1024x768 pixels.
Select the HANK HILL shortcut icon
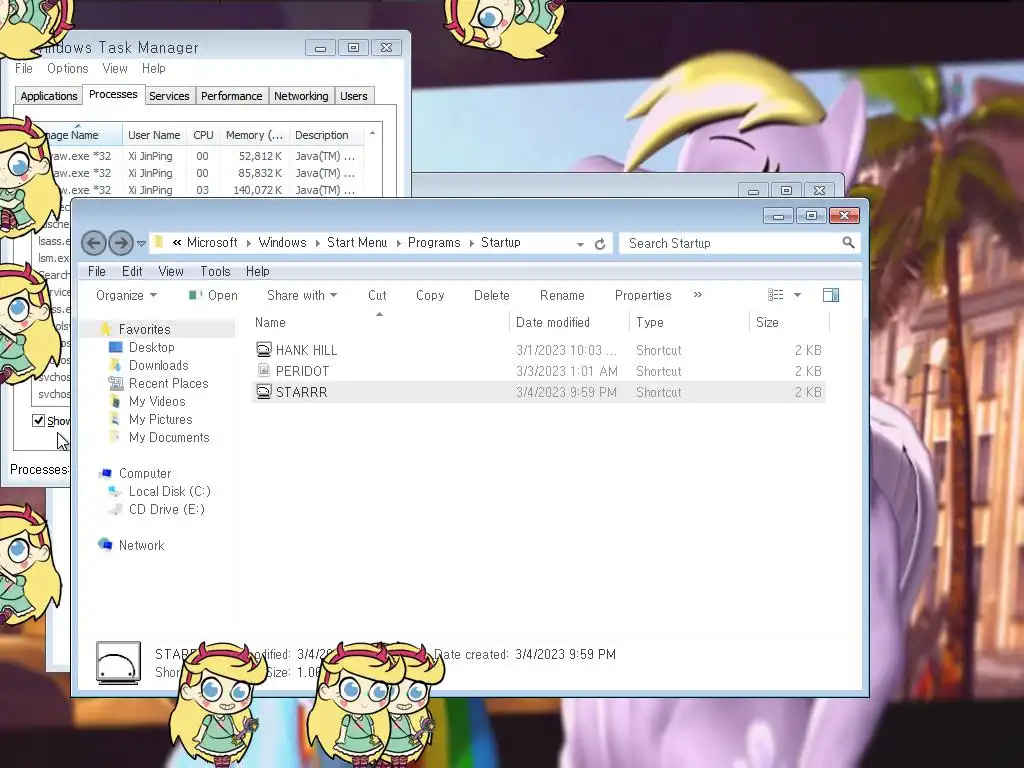(263, 349)
